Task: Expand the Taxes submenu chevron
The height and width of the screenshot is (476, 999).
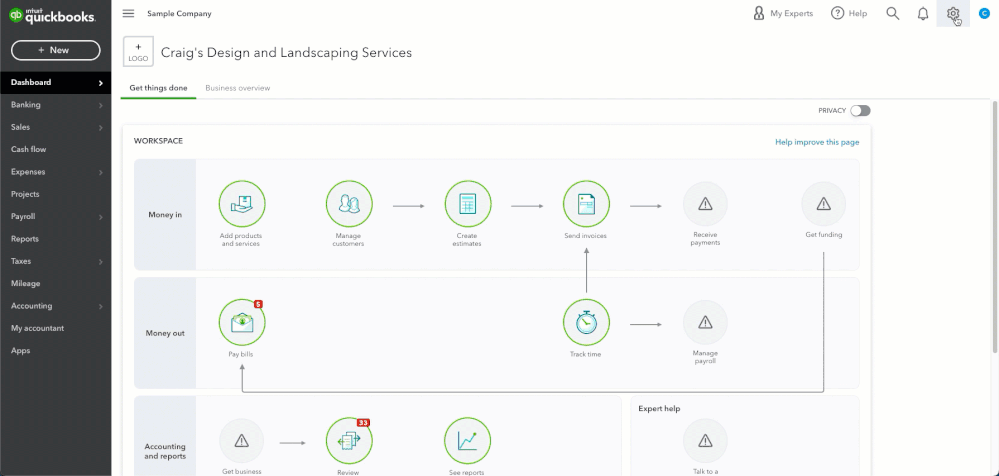Action: click(x=101, y=261)
